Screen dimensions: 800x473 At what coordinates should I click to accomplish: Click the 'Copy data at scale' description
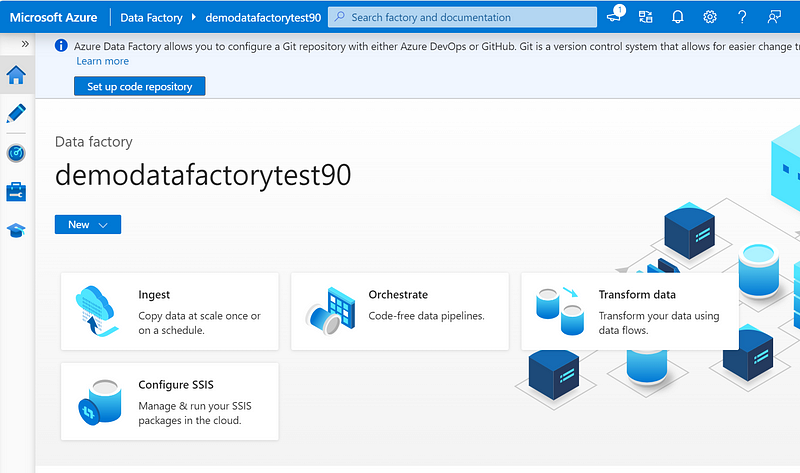tap(199, 323)
